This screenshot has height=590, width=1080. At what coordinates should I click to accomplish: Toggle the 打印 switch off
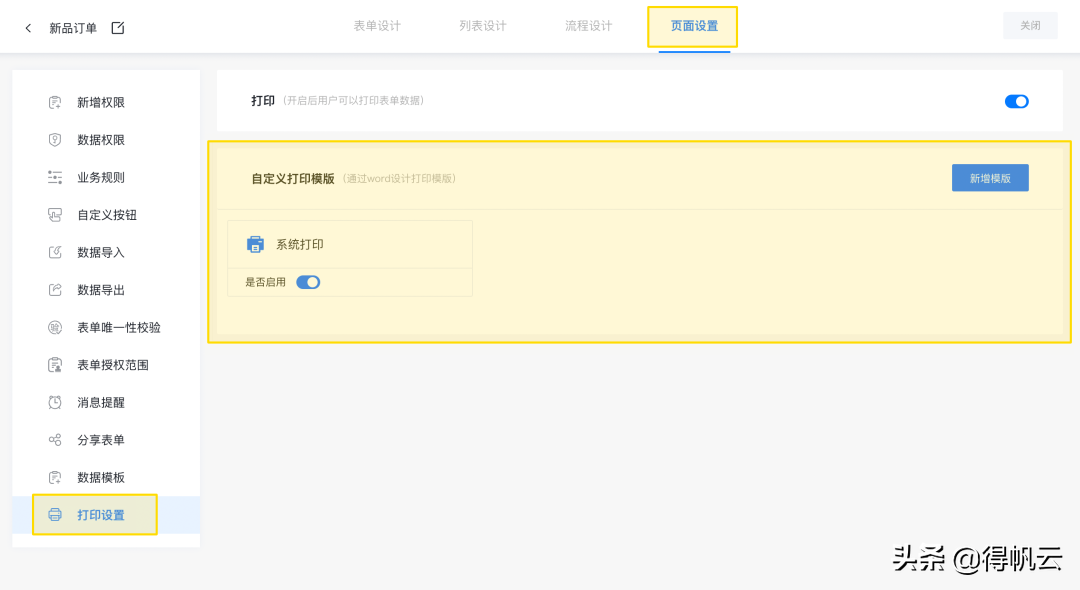pyautogui.click(x=1017, y=102)
